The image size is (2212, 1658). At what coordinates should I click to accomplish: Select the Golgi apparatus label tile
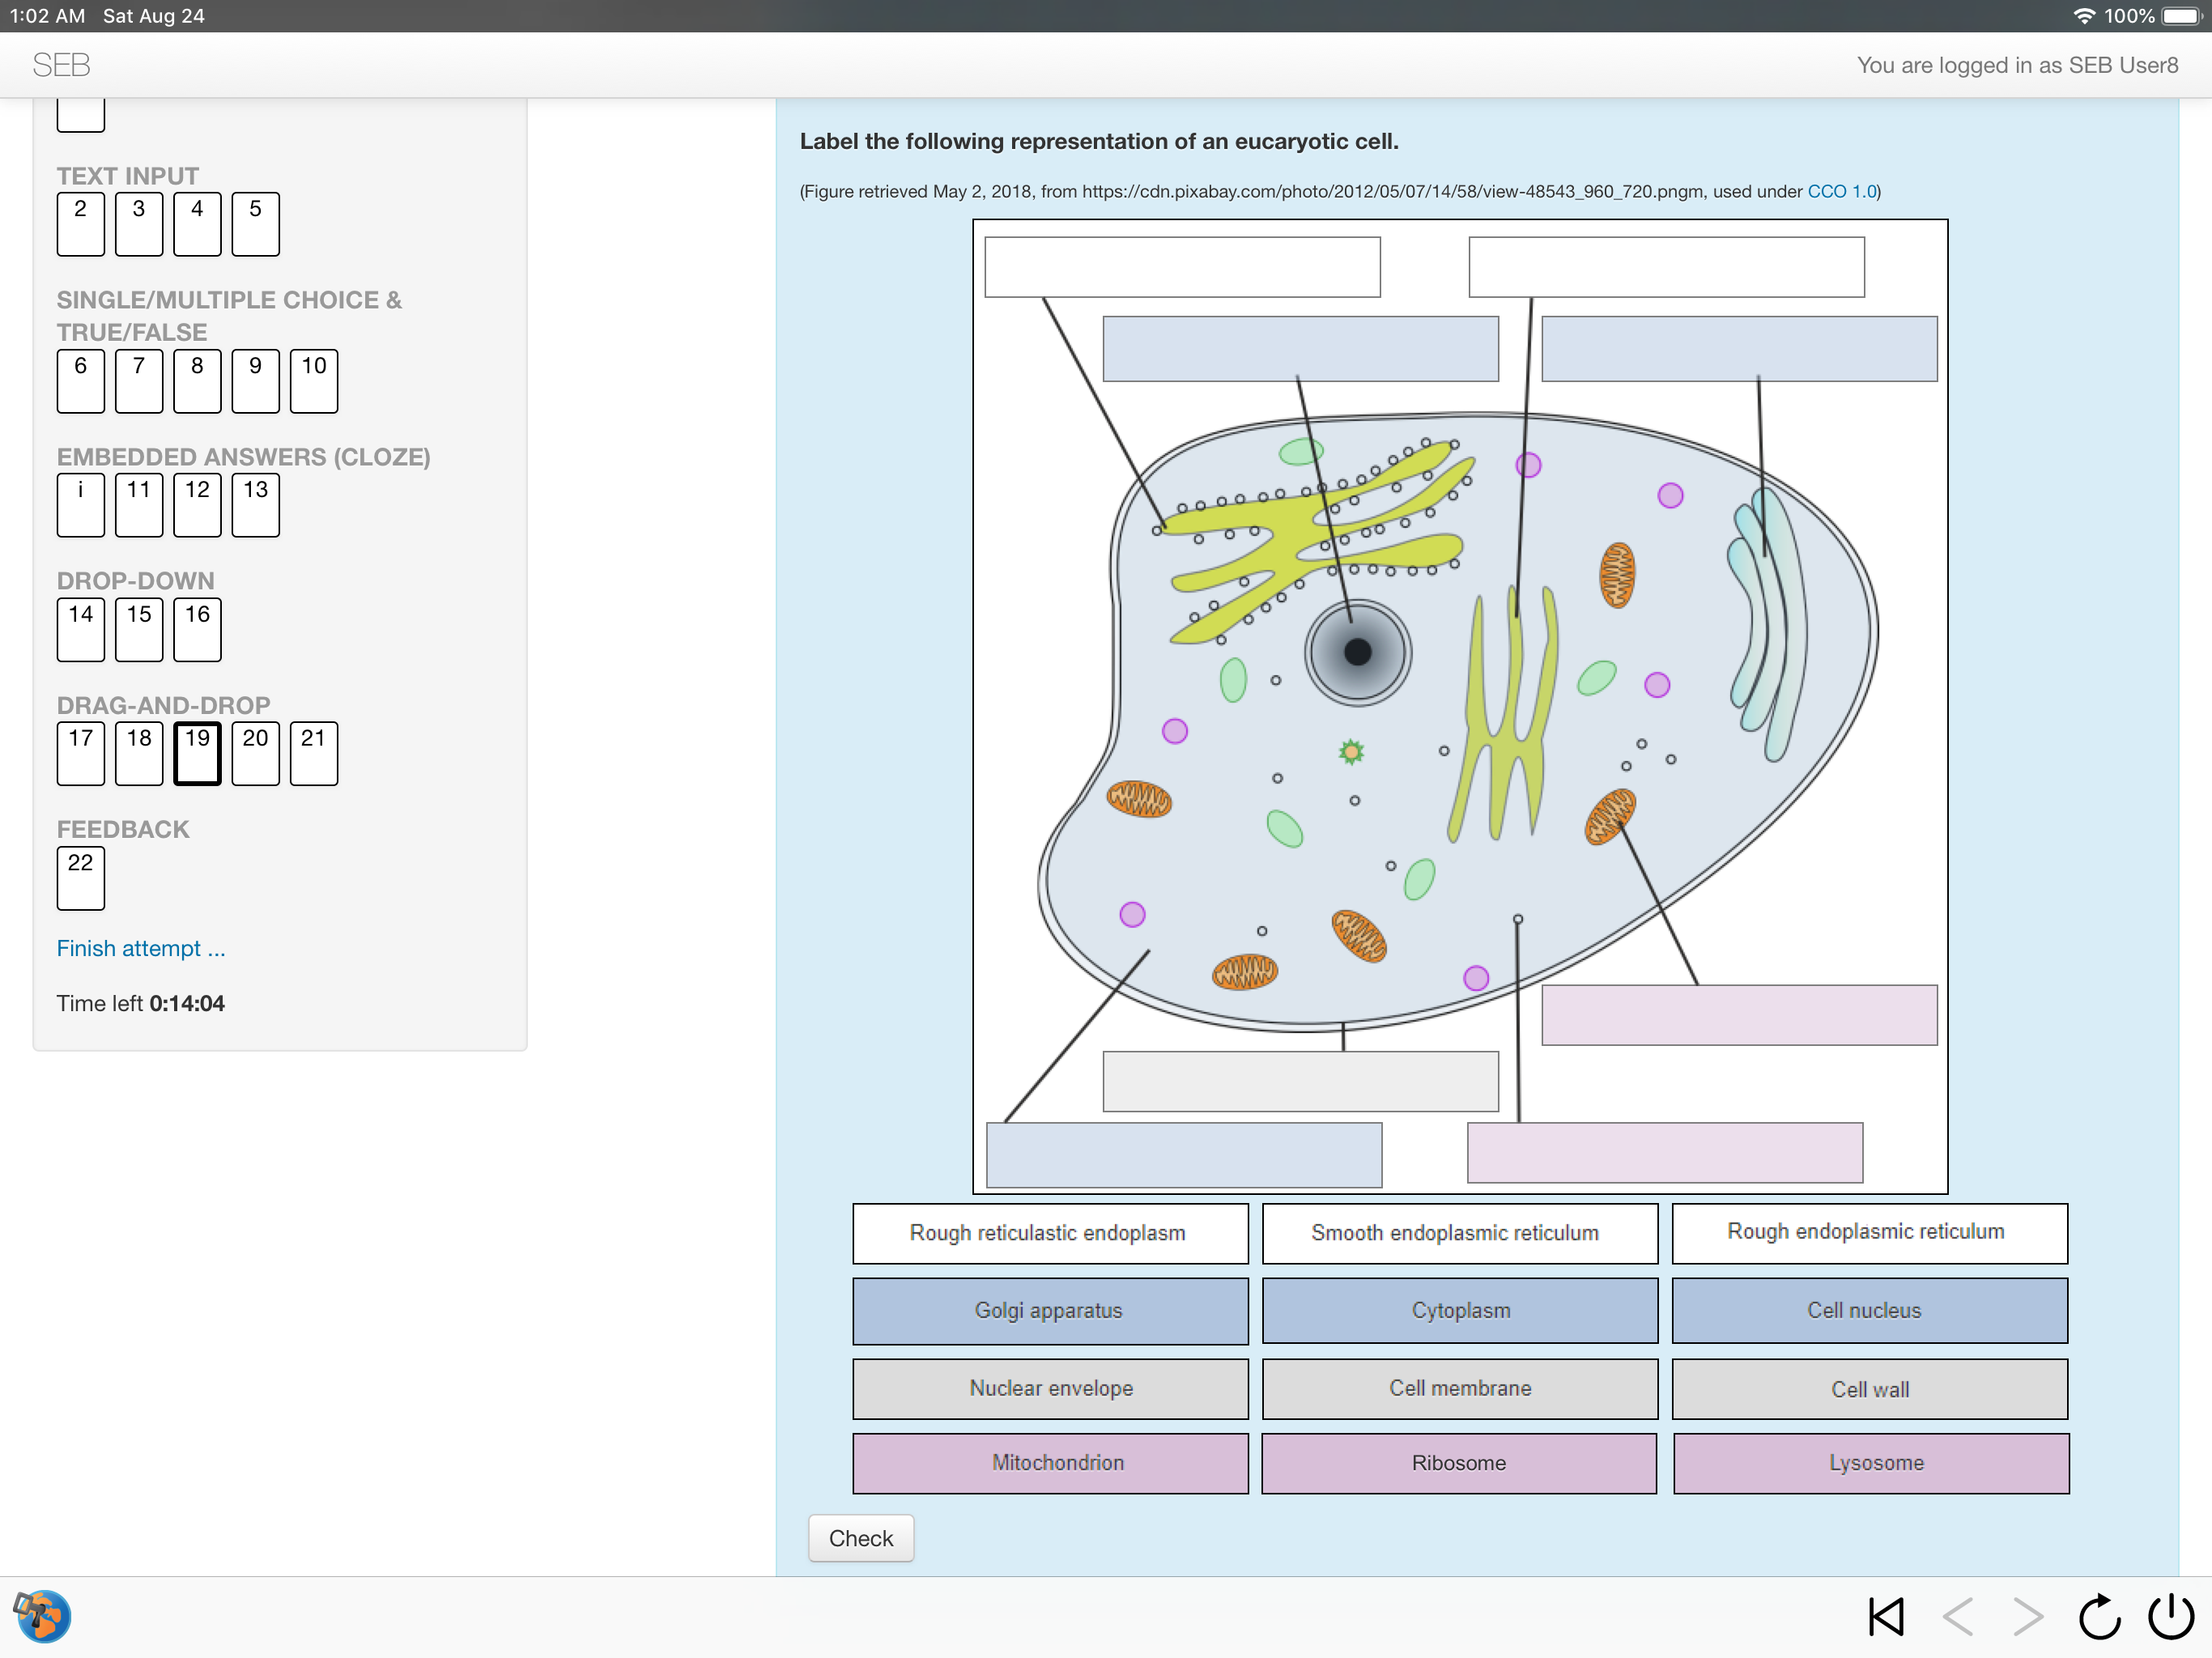click(x=1049, y=1310)
